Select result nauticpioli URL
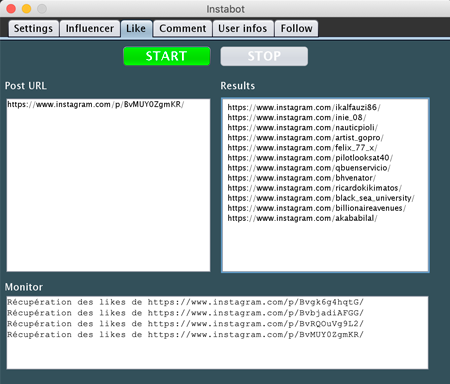The image size is (450, 384). pos(303,127)
